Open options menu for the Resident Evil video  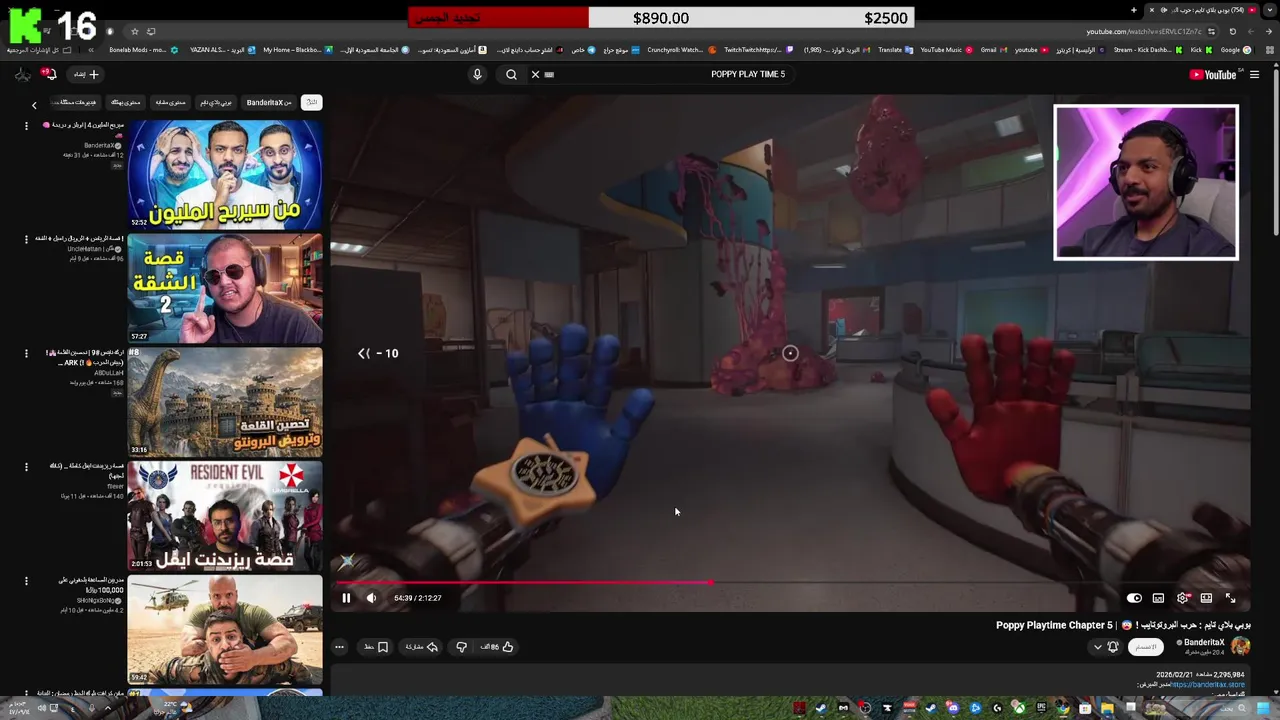click(x=26, y=466)
